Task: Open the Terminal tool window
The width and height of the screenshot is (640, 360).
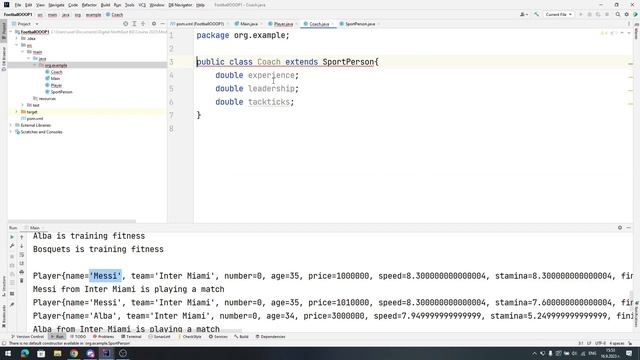Action: point(131,337)
